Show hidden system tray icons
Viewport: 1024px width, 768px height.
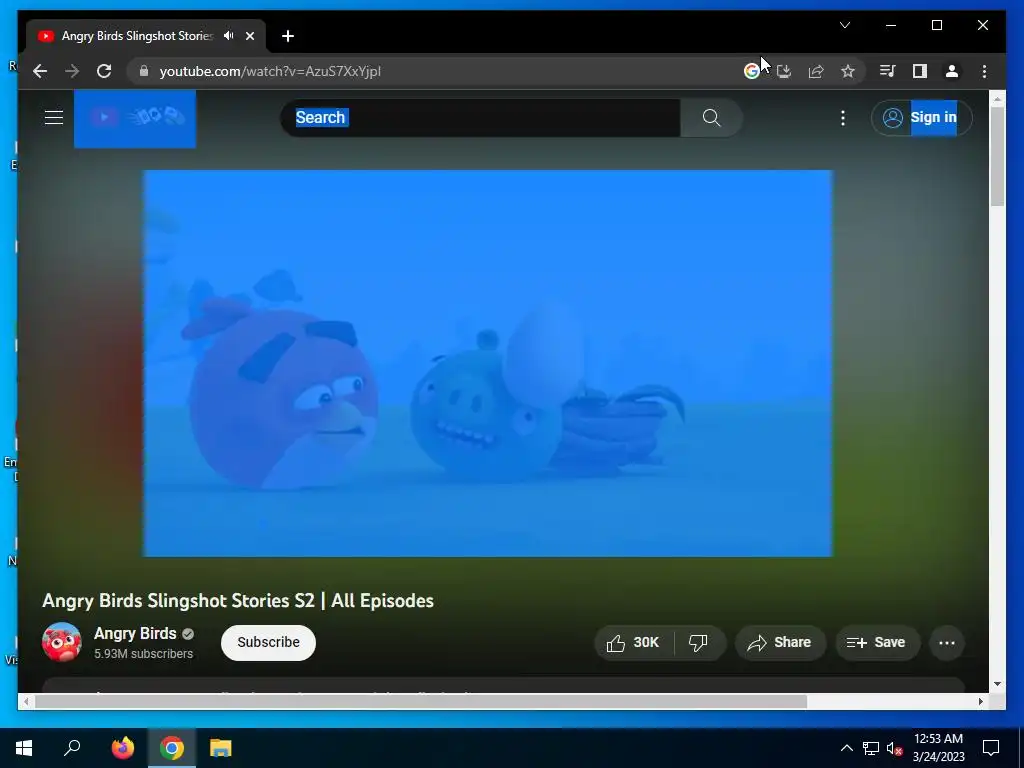(x=846, y=748)
